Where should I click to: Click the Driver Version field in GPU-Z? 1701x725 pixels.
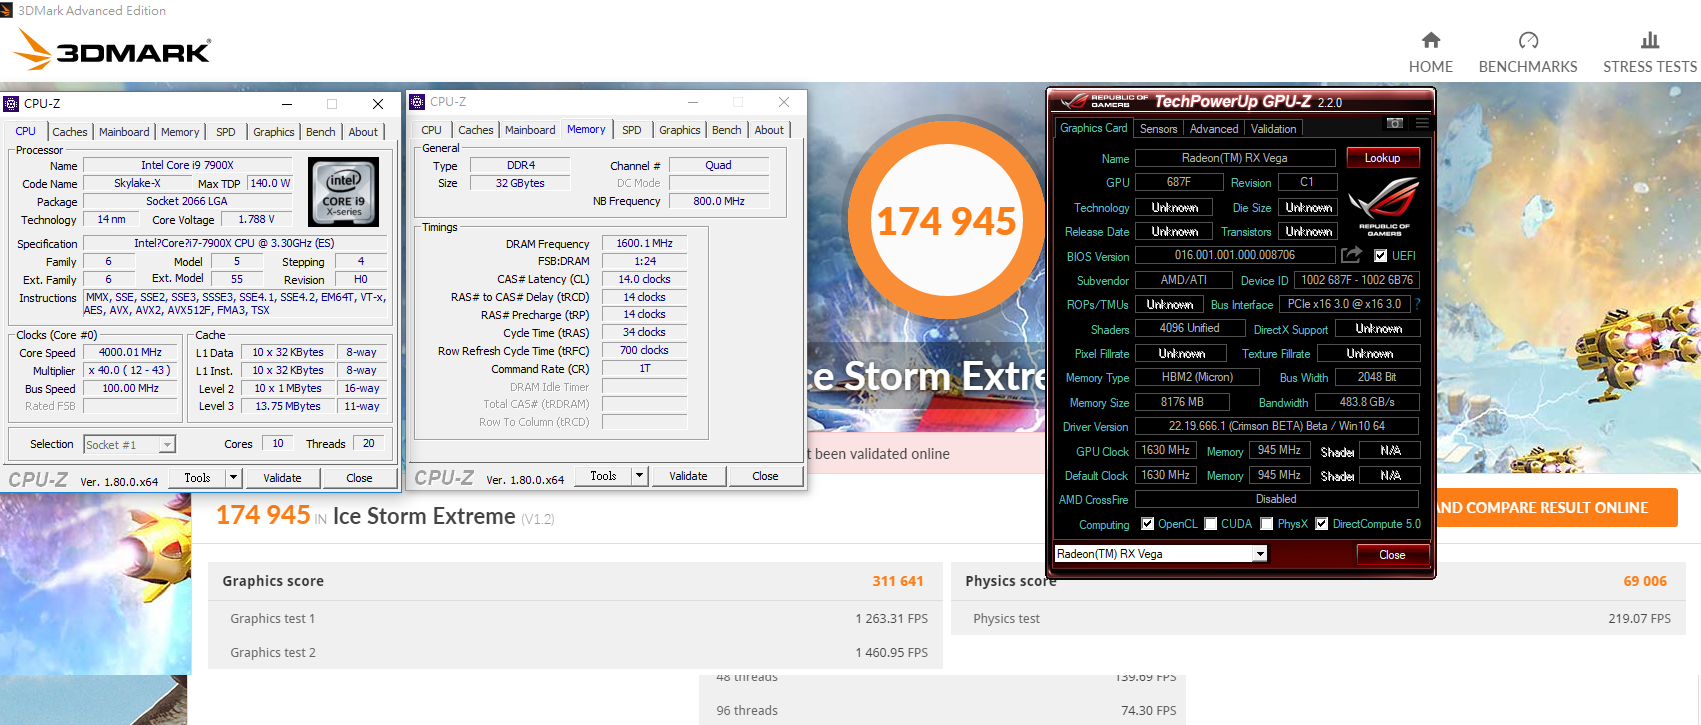[x=1277, y=426]
